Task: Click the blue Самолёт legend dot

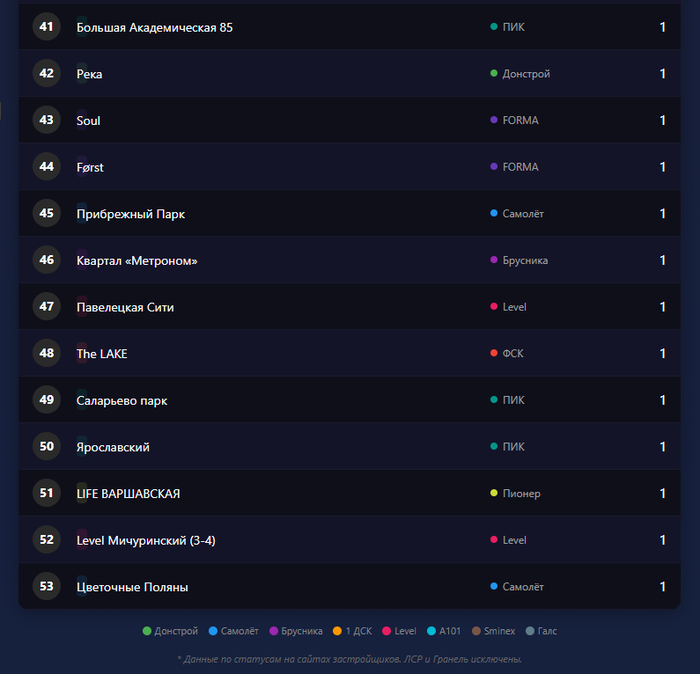Action: point(213,631)
